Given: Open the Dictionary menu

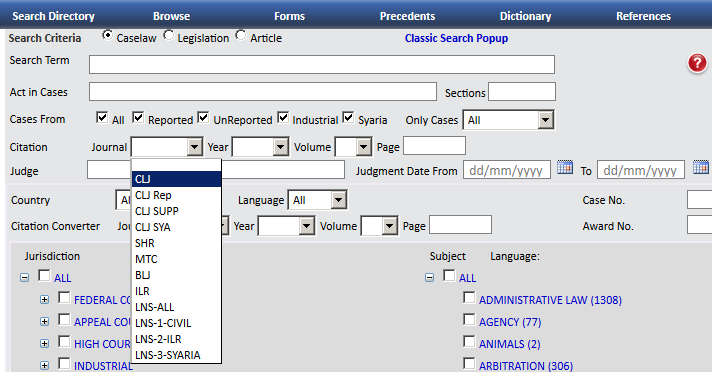Looking at the screenshot, I should 525,16.
